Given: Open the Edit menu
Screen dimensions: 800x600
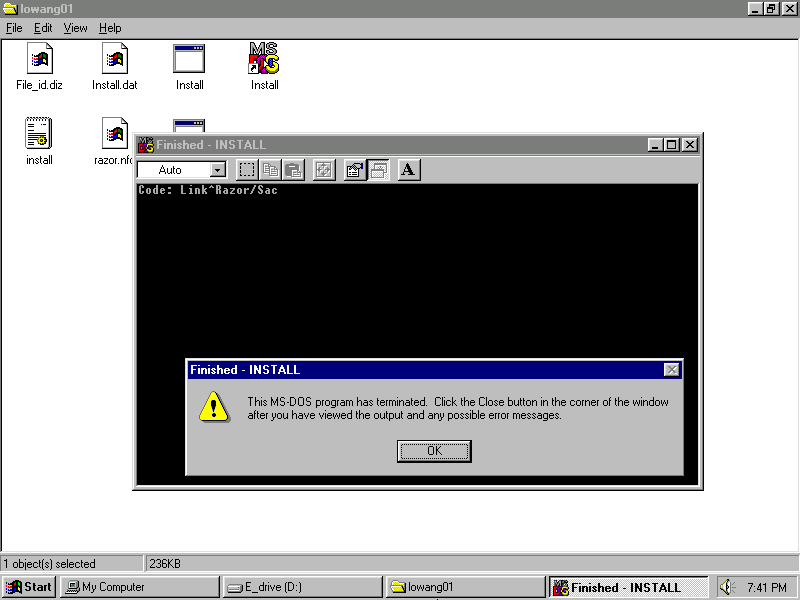Looking at the screenshot, I should (x=43, y=28).
